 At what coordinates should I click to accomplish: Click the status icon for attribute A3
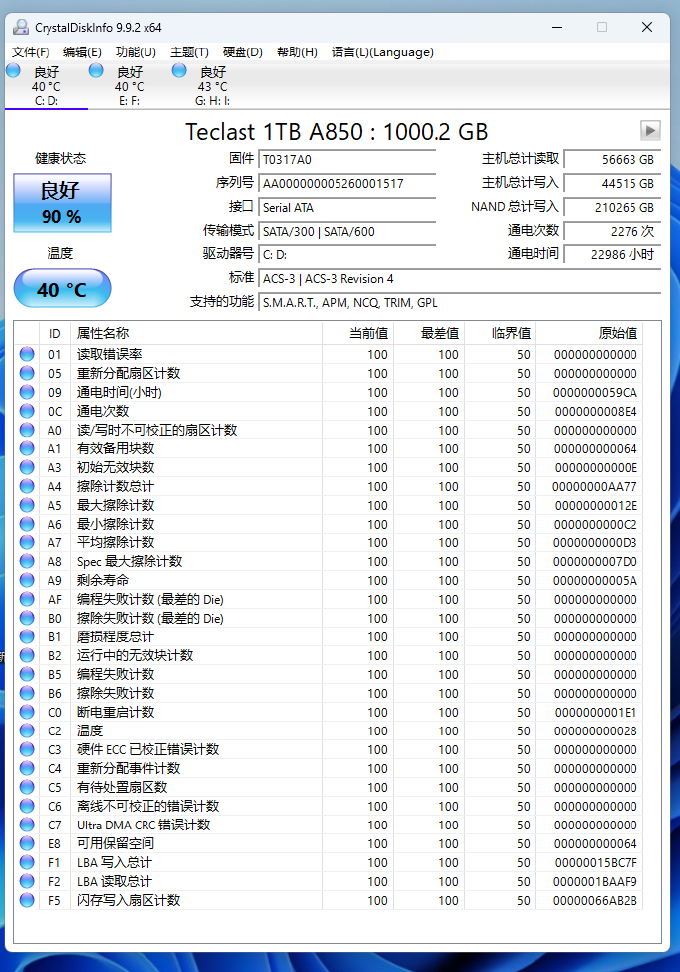[27, 467]
